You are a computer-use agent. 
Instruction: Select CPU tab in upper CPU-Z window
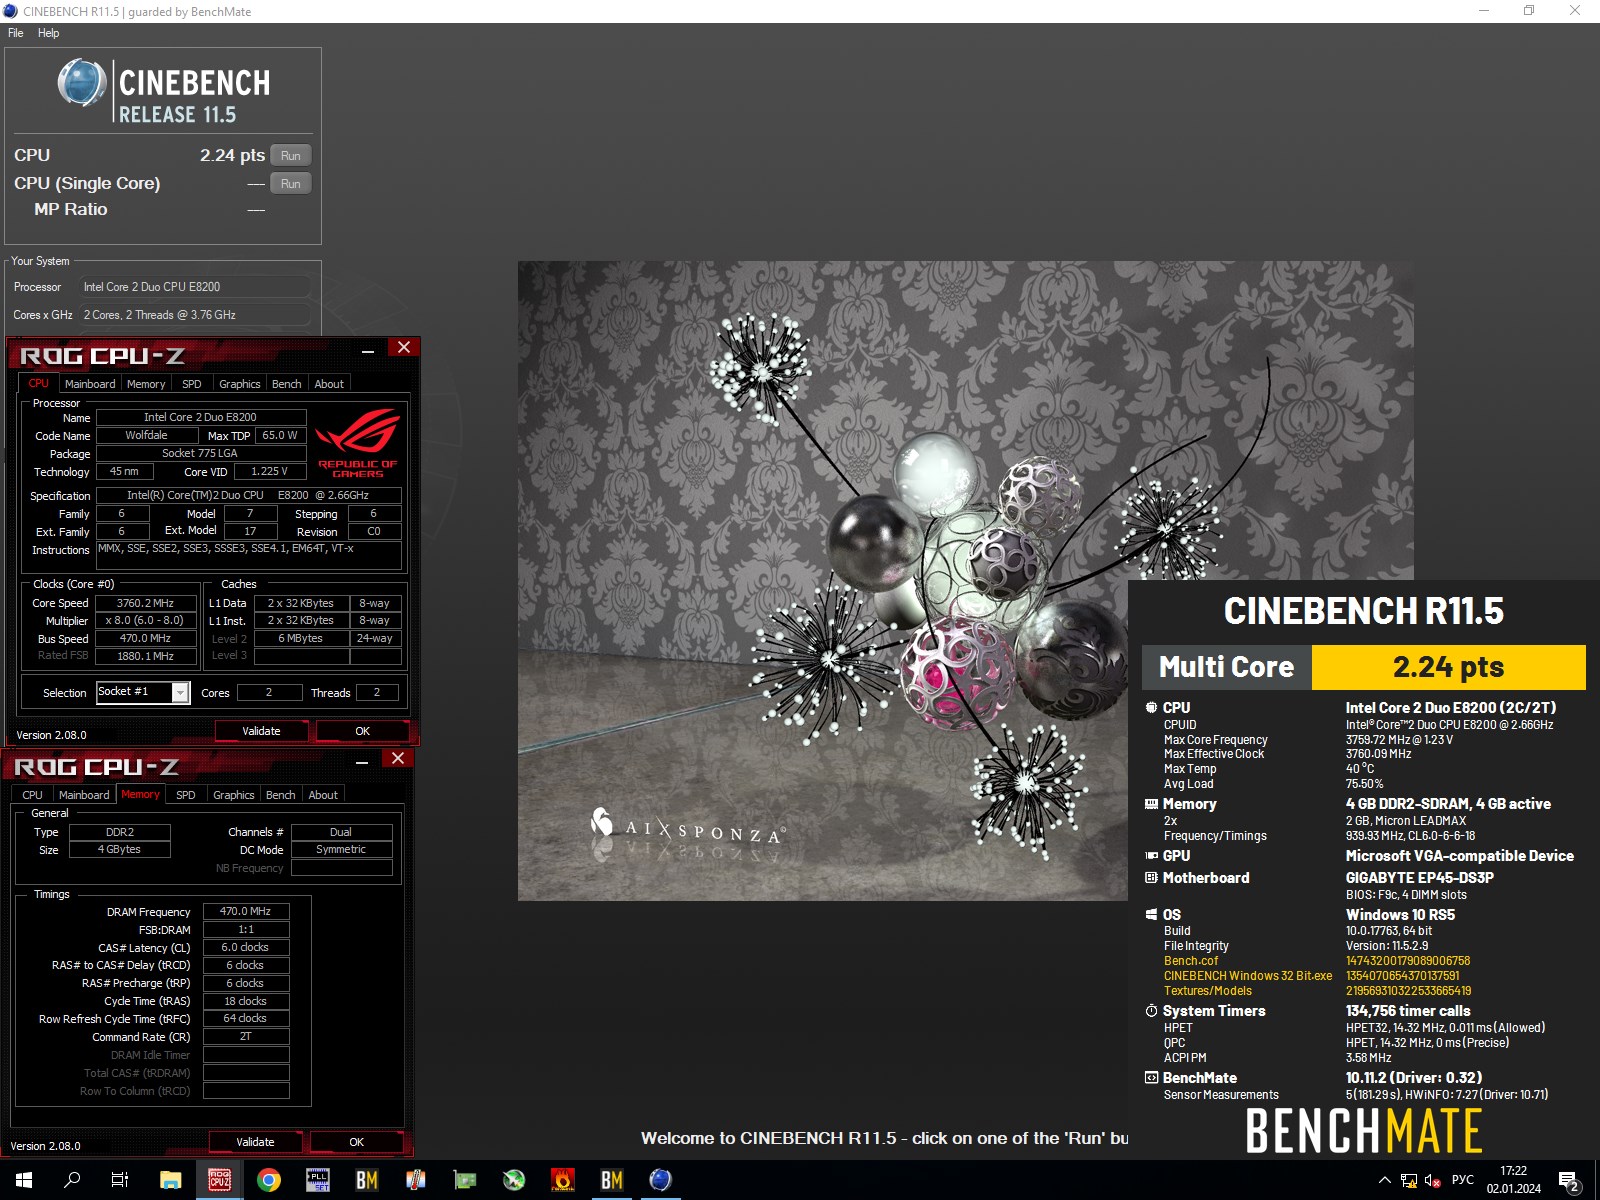point(38,383)
